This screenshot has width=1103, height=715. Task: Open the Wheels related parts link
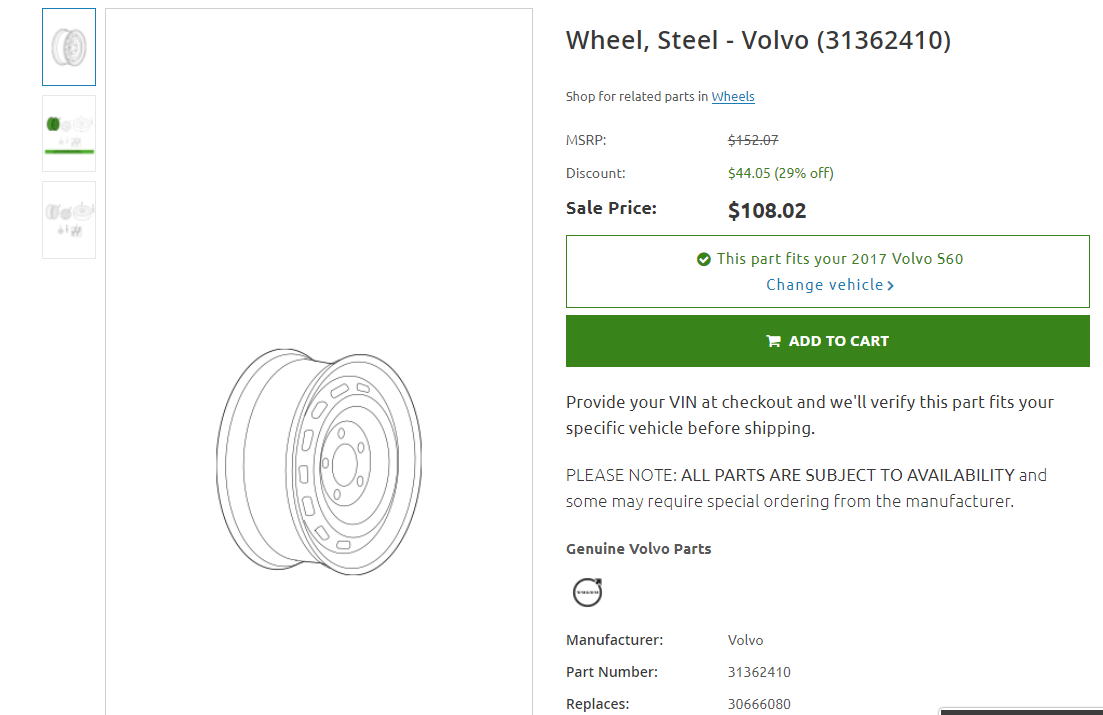(x=733, y=97)
